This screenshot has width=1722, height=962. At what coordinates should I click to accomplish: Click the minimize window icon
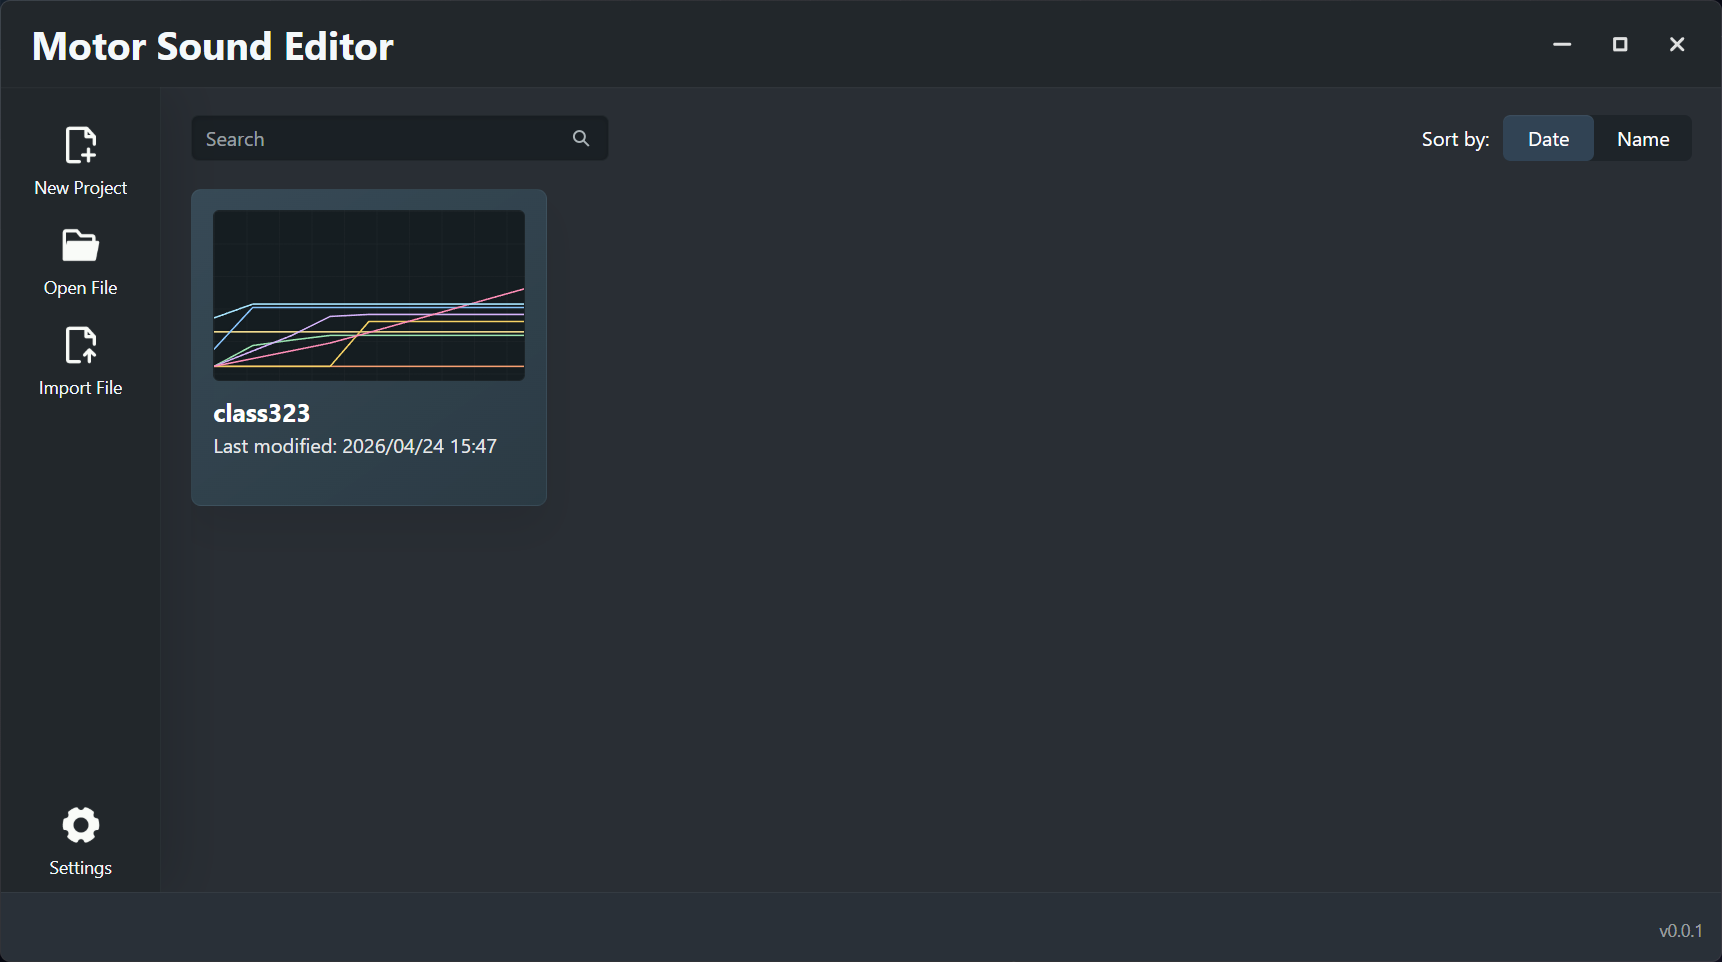(1562, 44)
